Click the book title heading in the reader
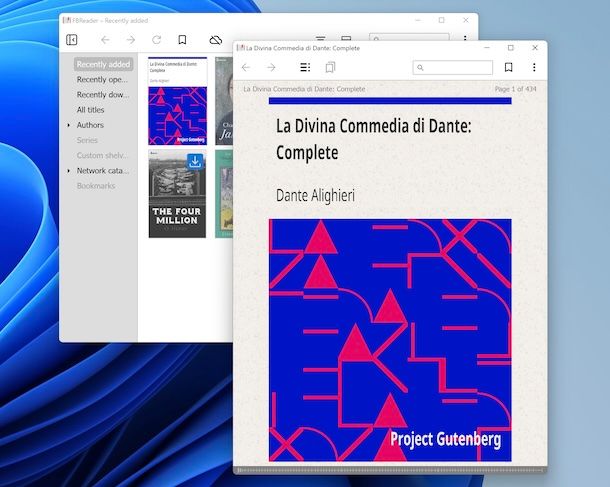Viewport: 610px width, 487px height. point(373,139)
